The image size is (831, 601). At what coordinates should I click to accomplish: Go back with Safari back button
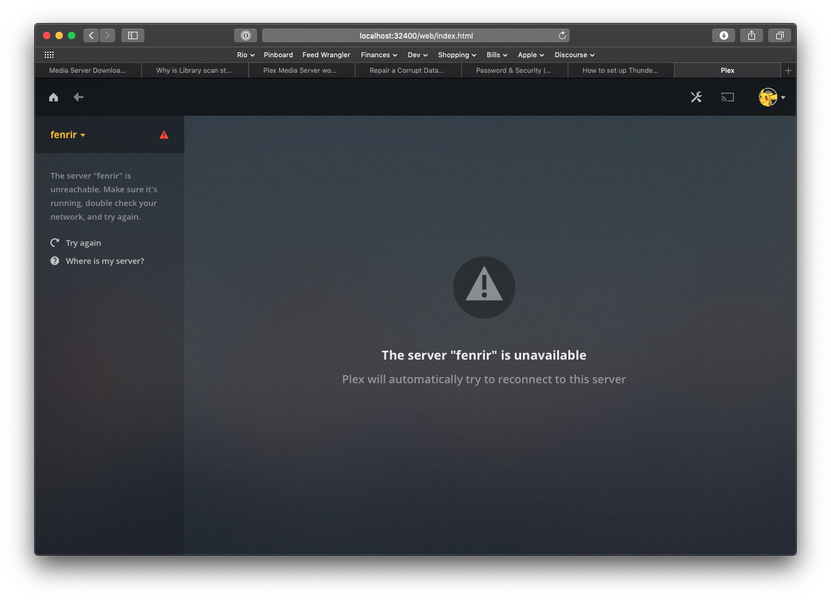point(91,36)
